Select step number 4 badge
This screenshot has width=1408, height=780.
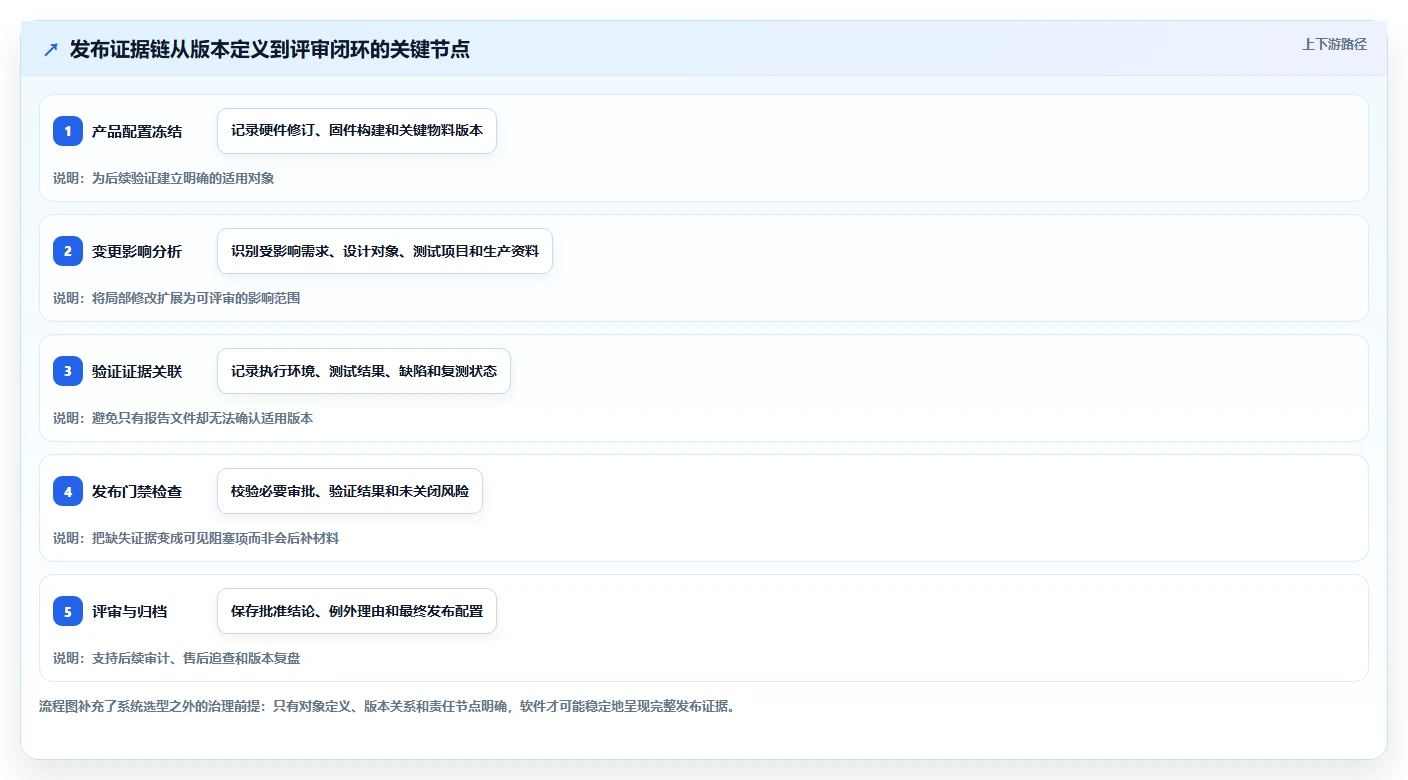[68, 491]
